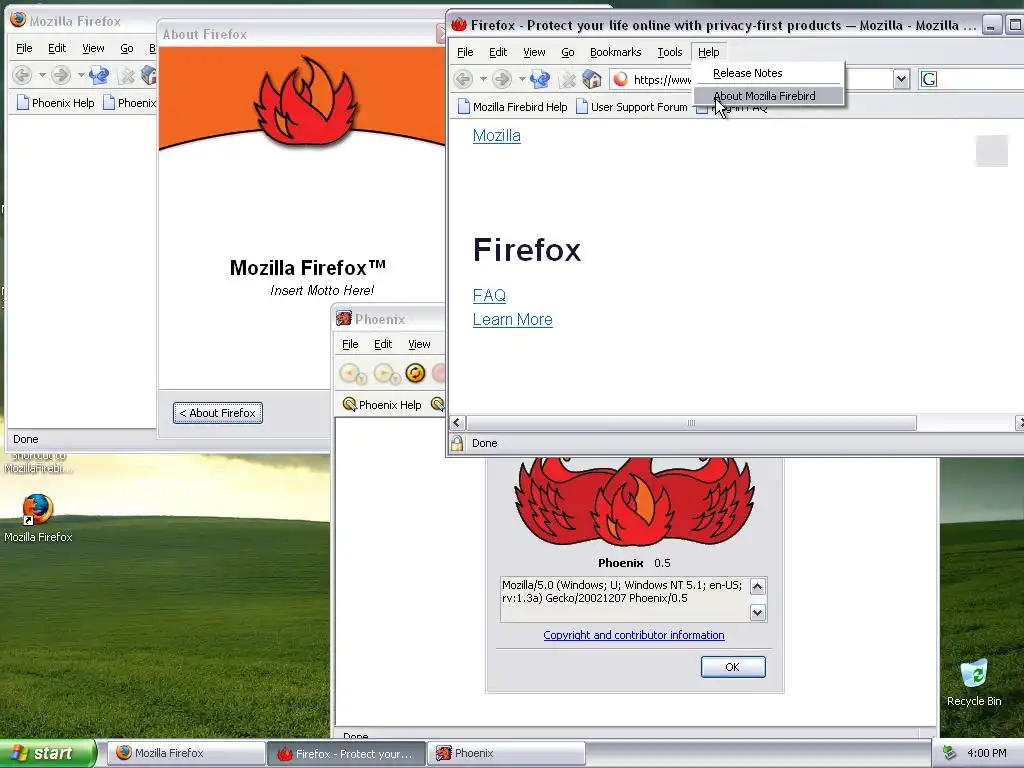Expand Forward history dropdown in Firebird window
1024x768 pixels.
pyautogui.click(x=522, y=80)
